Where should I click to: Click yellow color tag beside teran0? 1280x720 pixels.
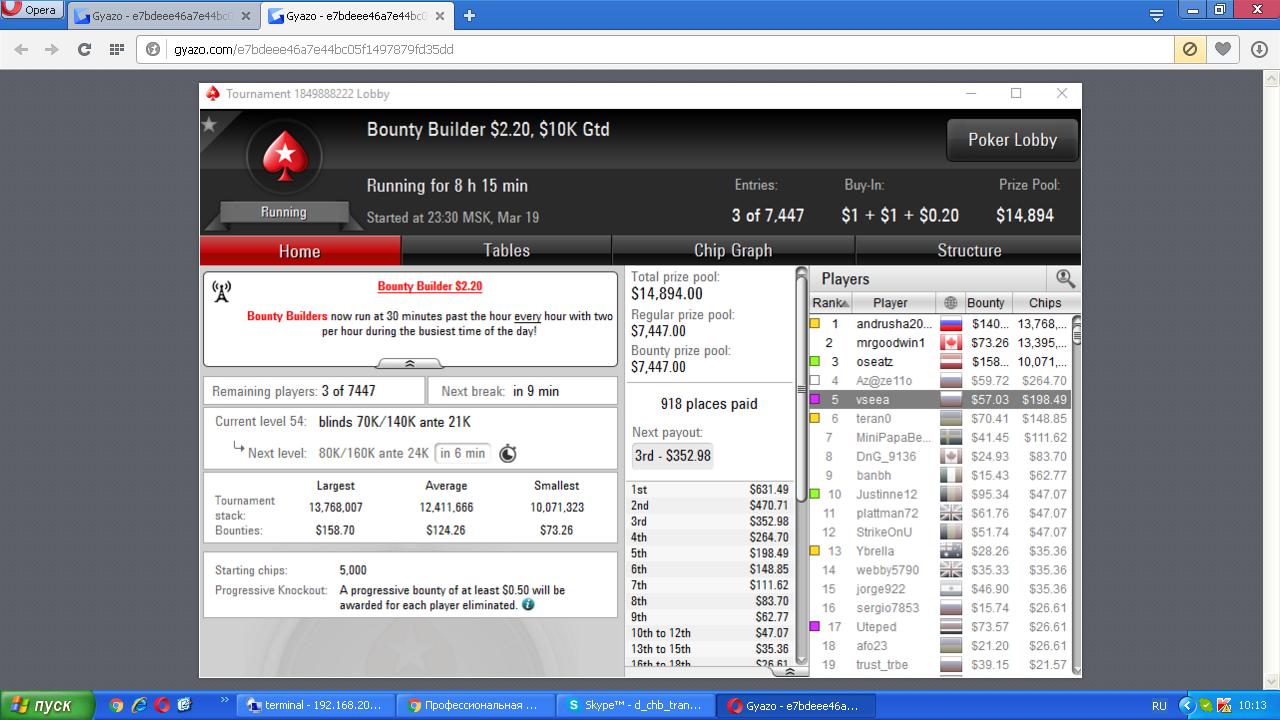coord(815,418)
